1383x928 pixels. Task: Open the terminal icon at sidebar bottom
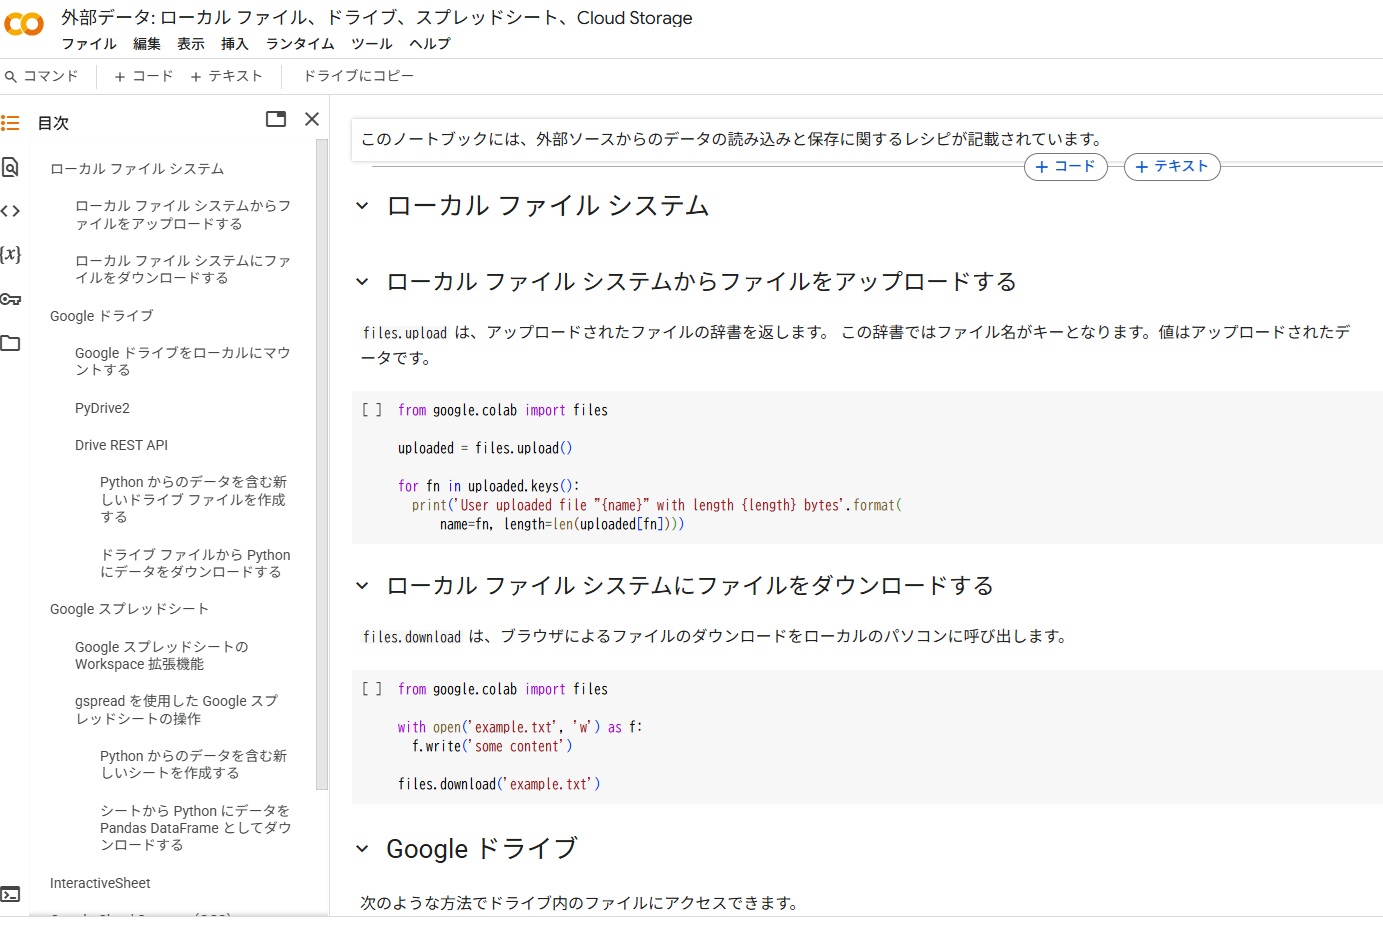(x=11, y=894)
